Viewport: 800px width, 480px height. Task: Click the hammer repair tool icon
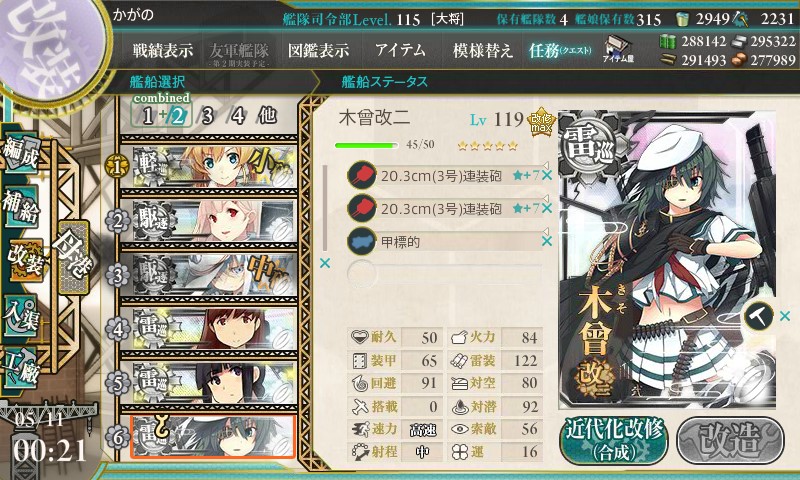click(x=758, y=316)
